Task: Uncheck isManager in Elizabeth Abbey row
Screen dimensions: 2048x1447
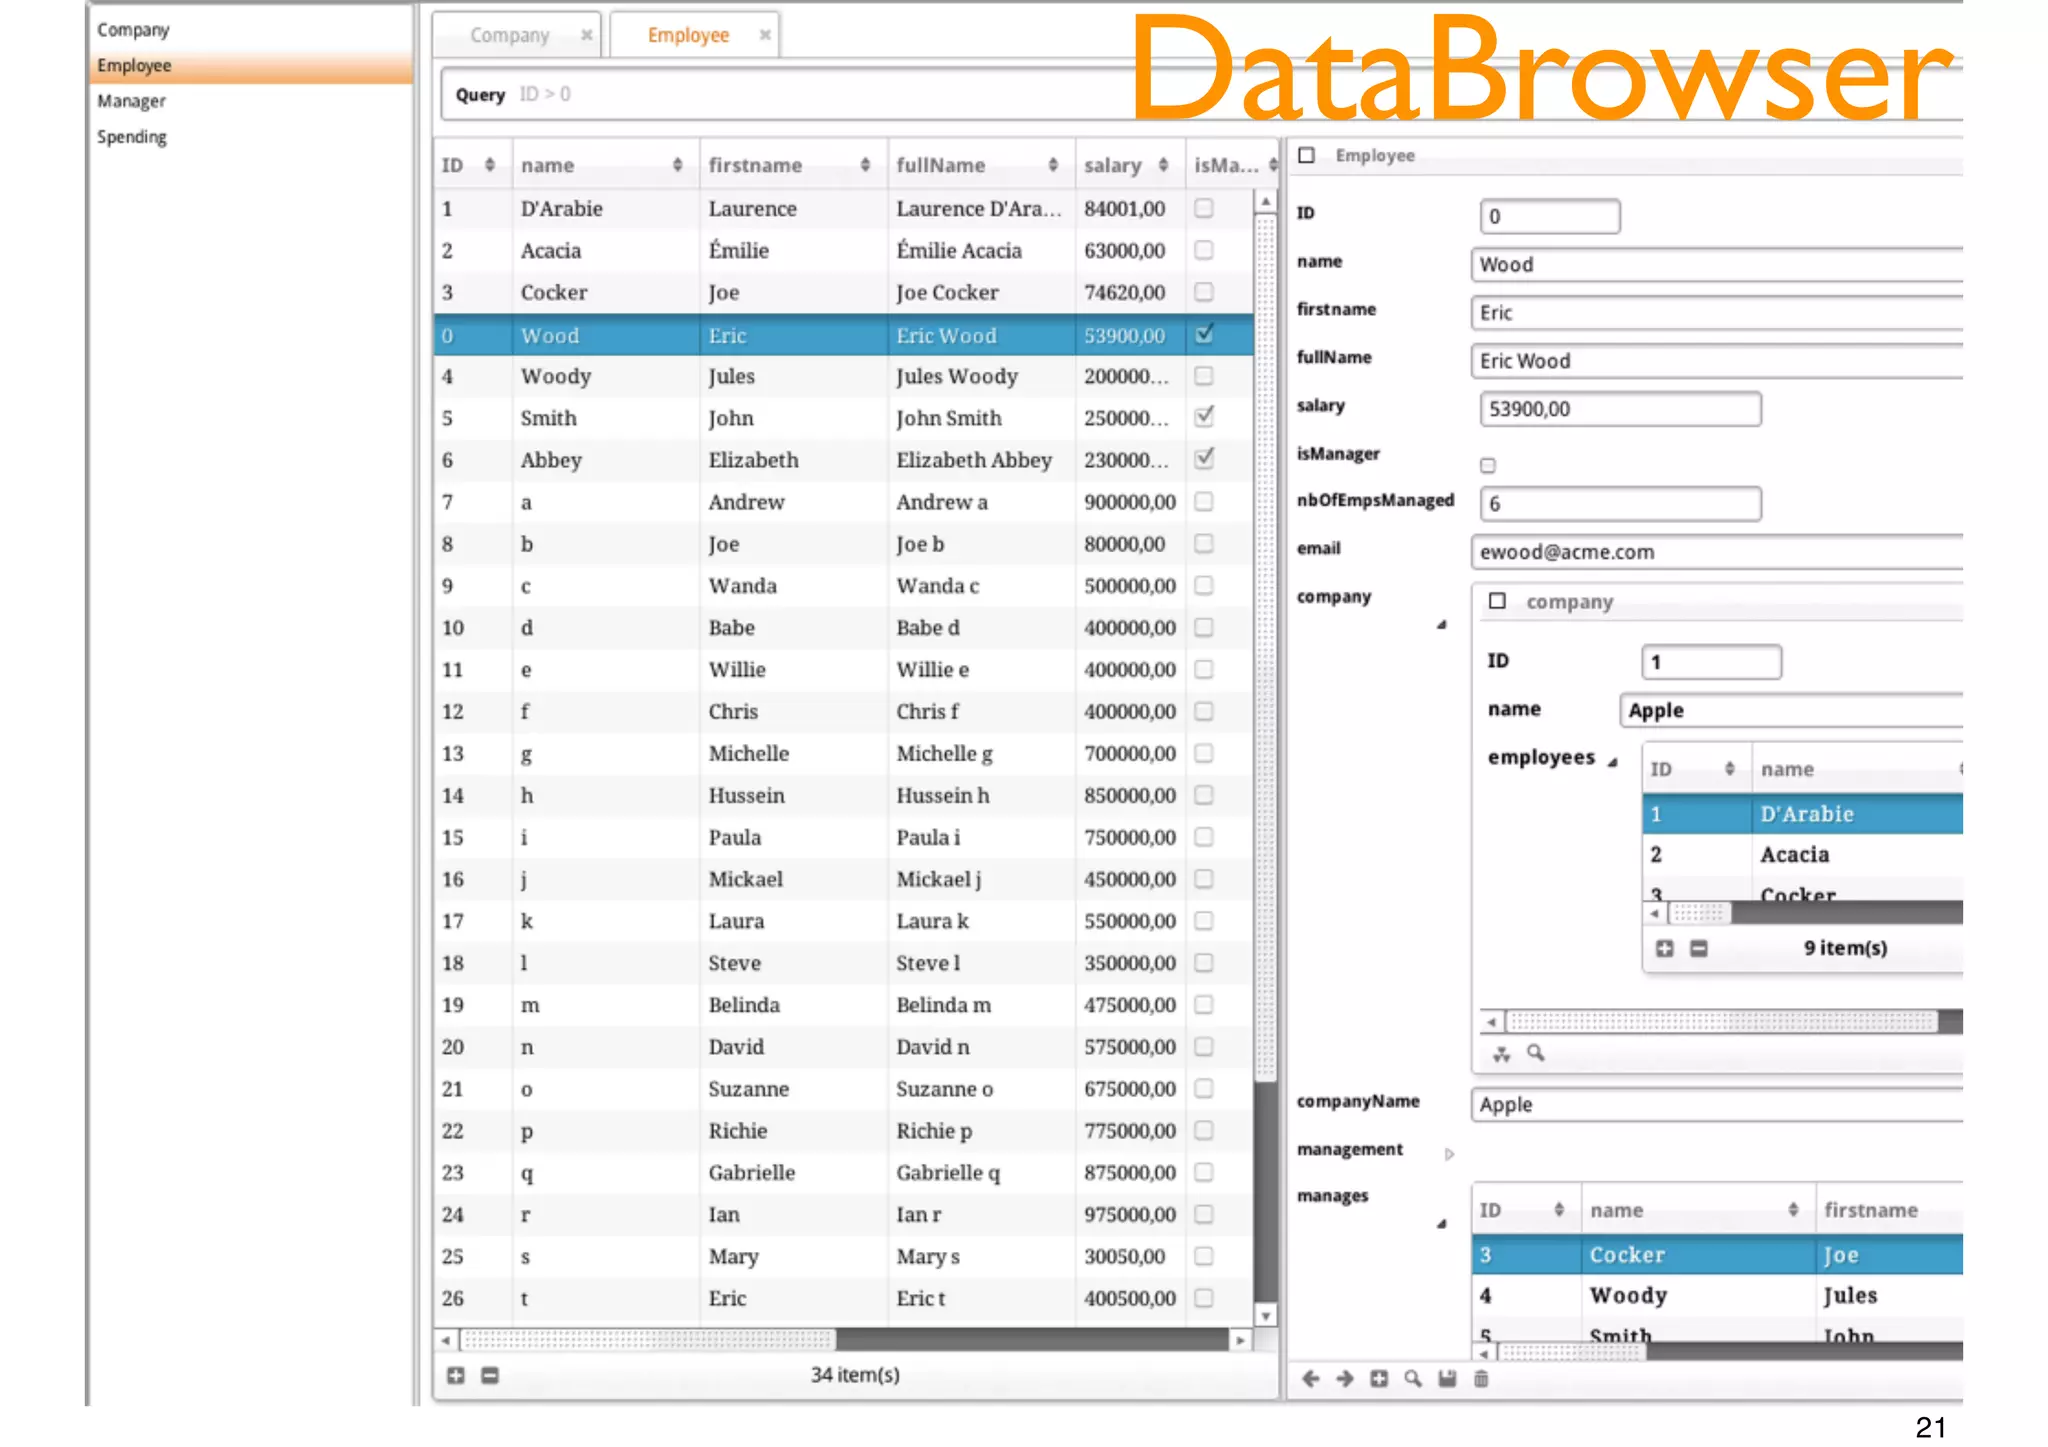Action: coord(1204,458)
